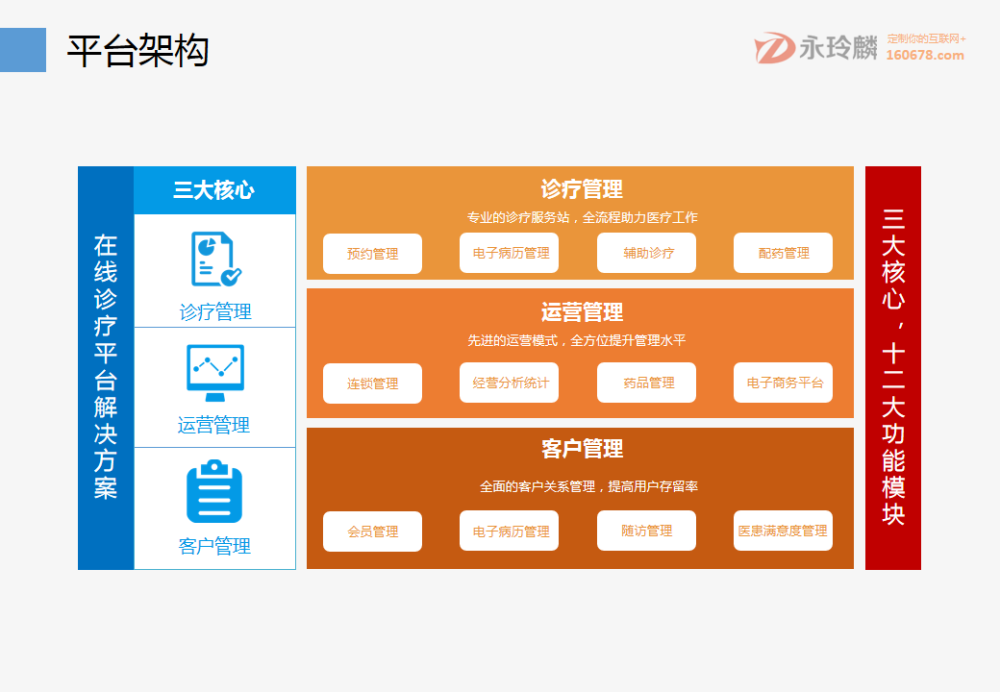Open the 随访管理 module
This screenshot has height=692, width=1000.
point(647,530)
